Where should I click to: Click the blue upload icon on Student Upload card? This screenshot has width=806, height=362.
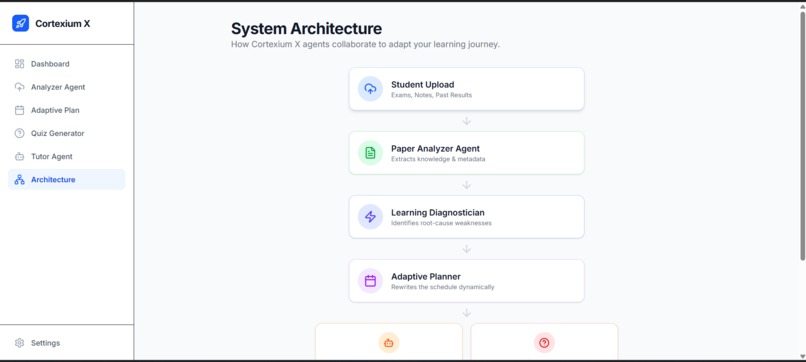[370, 89]
